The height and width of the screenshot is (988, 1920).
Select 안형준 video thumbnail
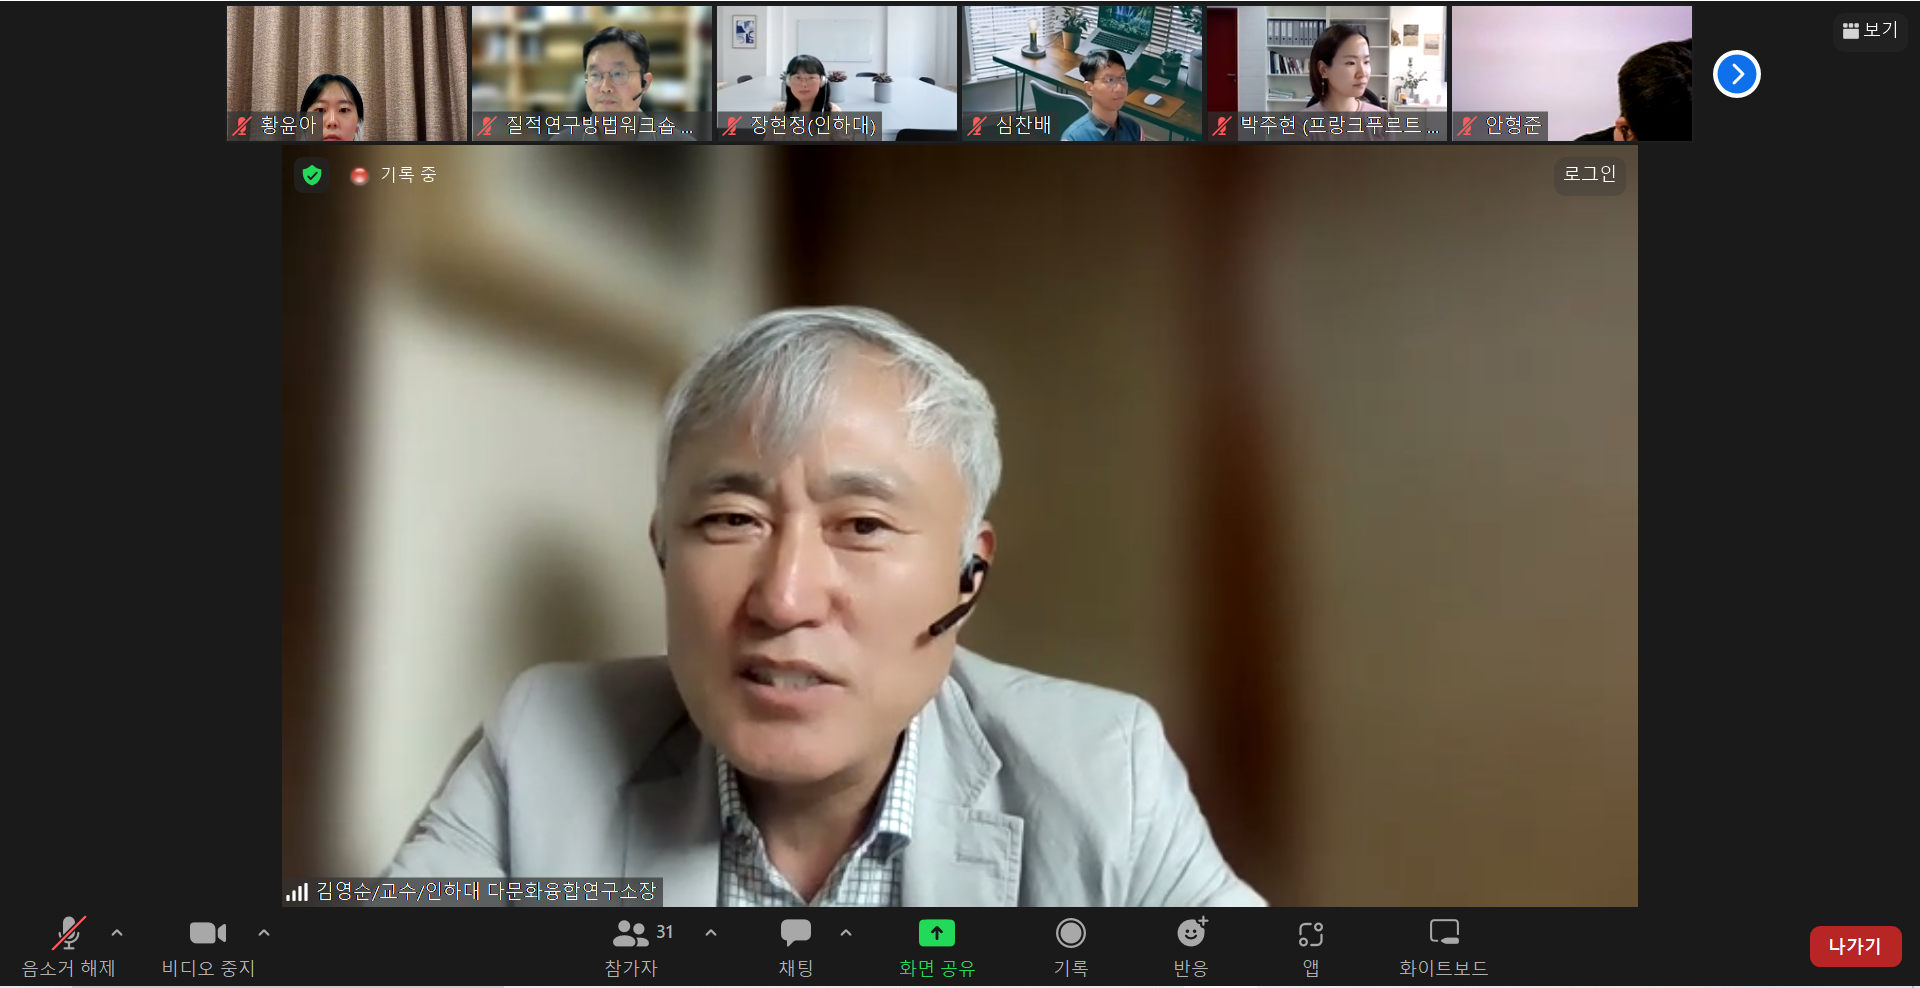1572,73
